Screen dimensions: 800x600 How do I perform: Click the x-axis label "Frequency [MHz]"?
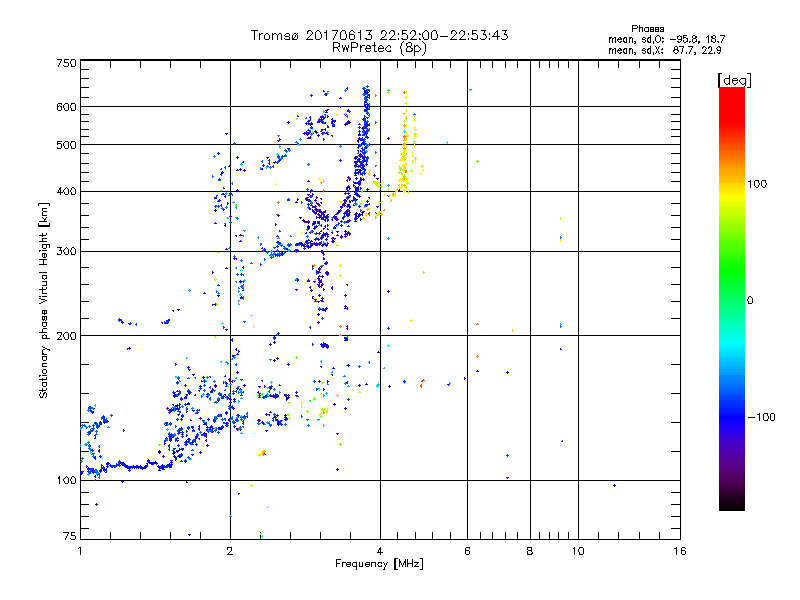379,564
